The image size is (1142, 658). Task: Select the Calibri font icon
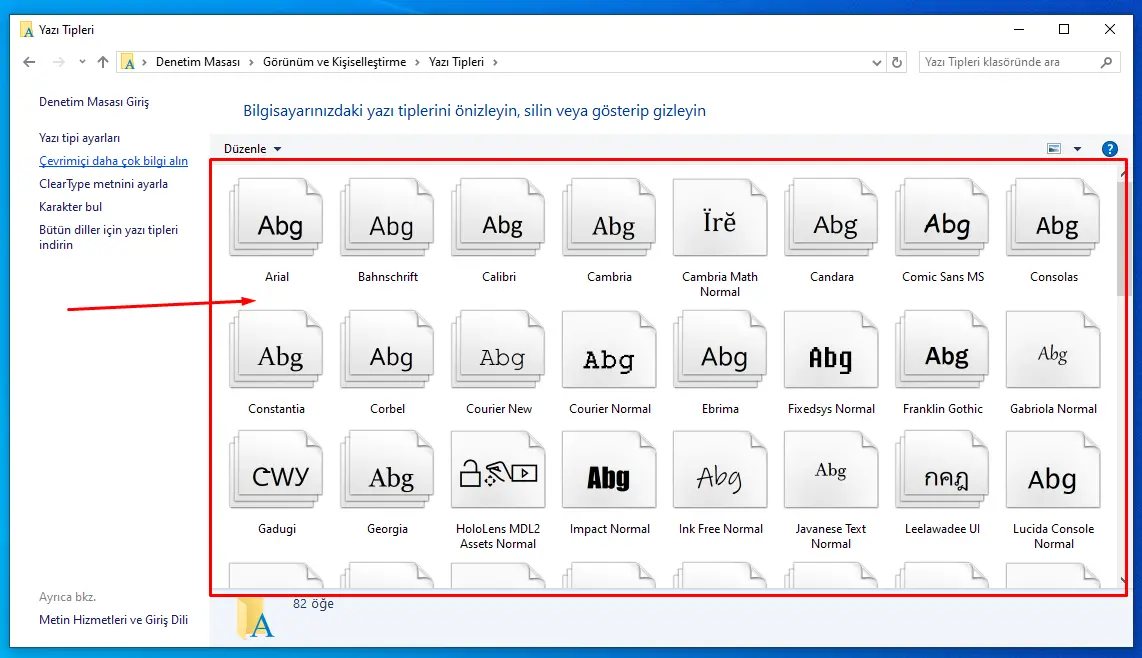click(498, 217)
